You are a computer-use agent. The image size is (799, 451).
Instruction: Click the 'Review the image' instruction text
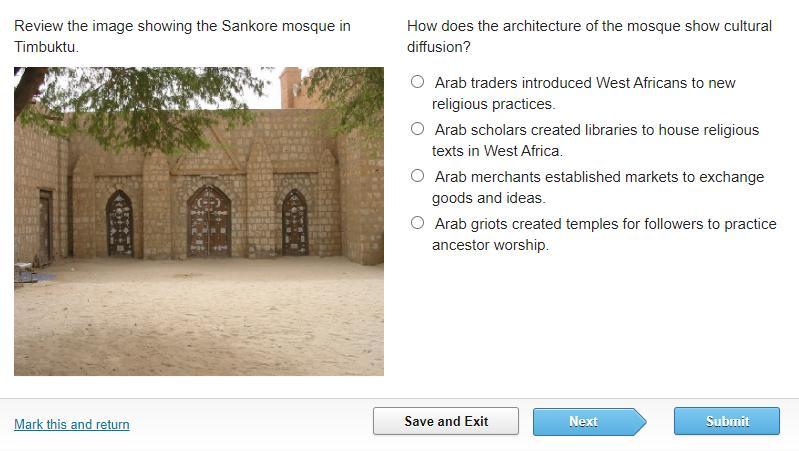[182, 26]
